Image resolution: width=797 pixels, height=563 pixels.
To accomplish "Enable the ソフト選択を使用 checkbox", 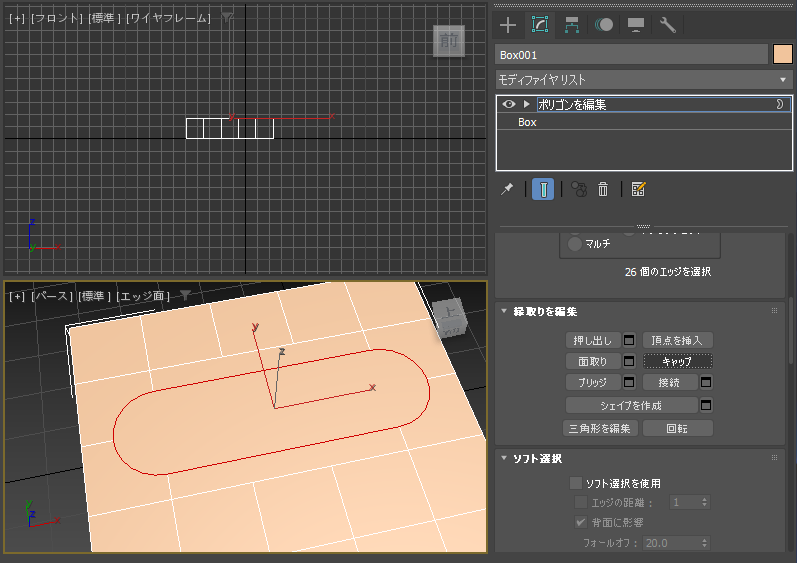I will 576,483.
